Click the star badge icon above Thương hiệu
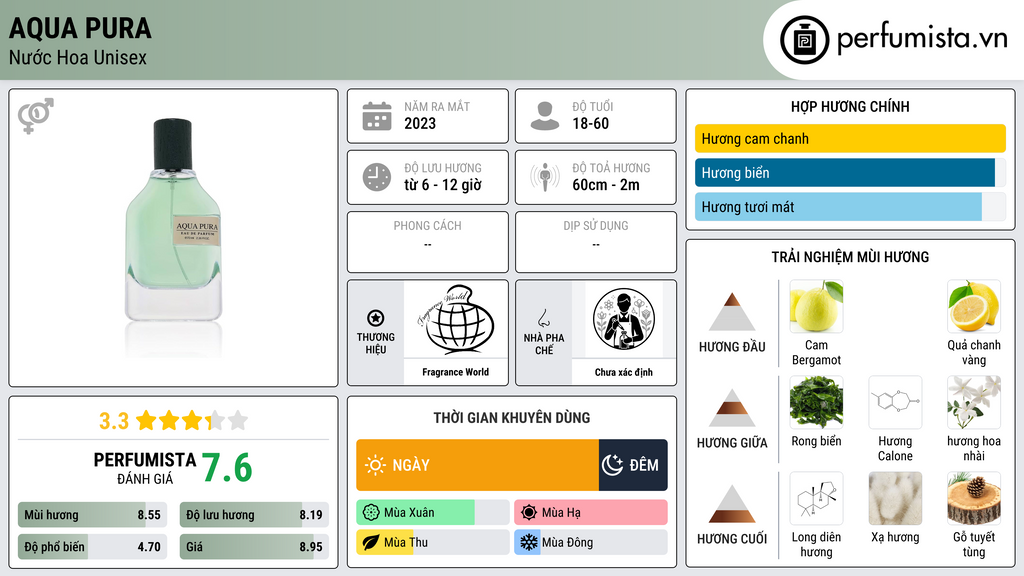 click(376, 318)
